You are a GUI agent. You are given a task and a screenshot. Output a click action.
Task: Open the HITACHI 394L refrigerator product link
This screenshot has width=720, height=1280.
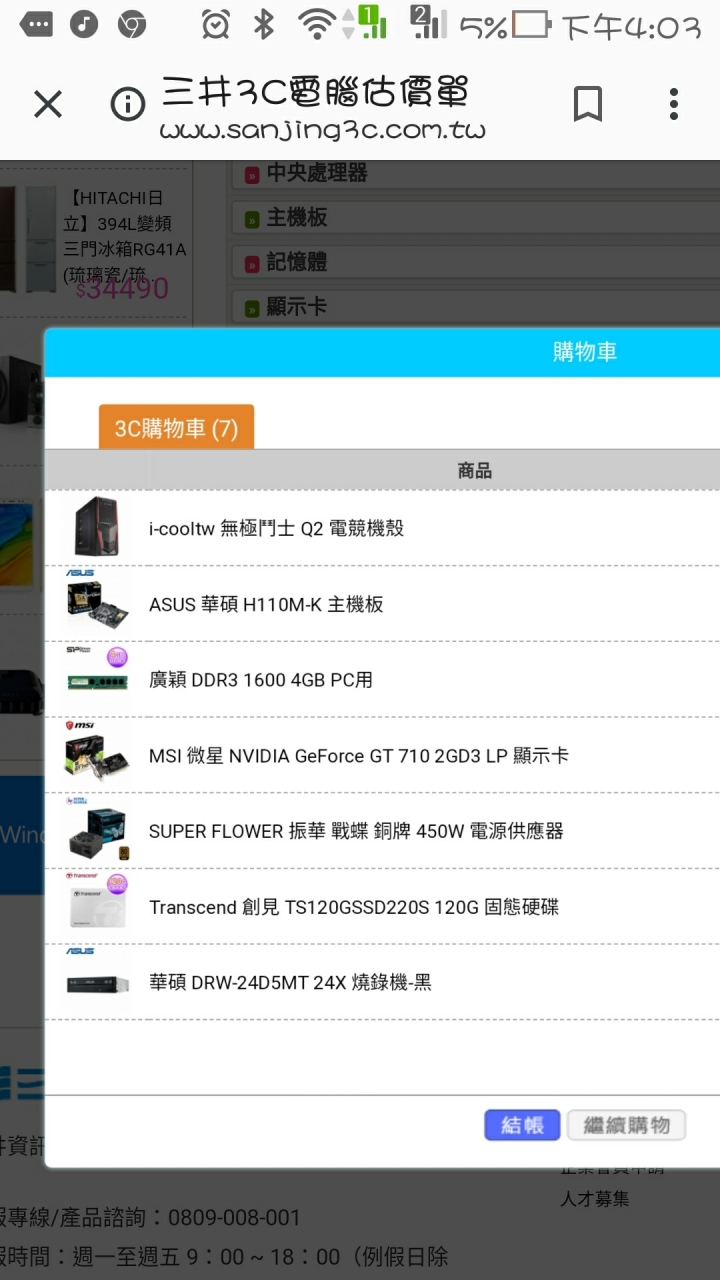coord(125,236)
